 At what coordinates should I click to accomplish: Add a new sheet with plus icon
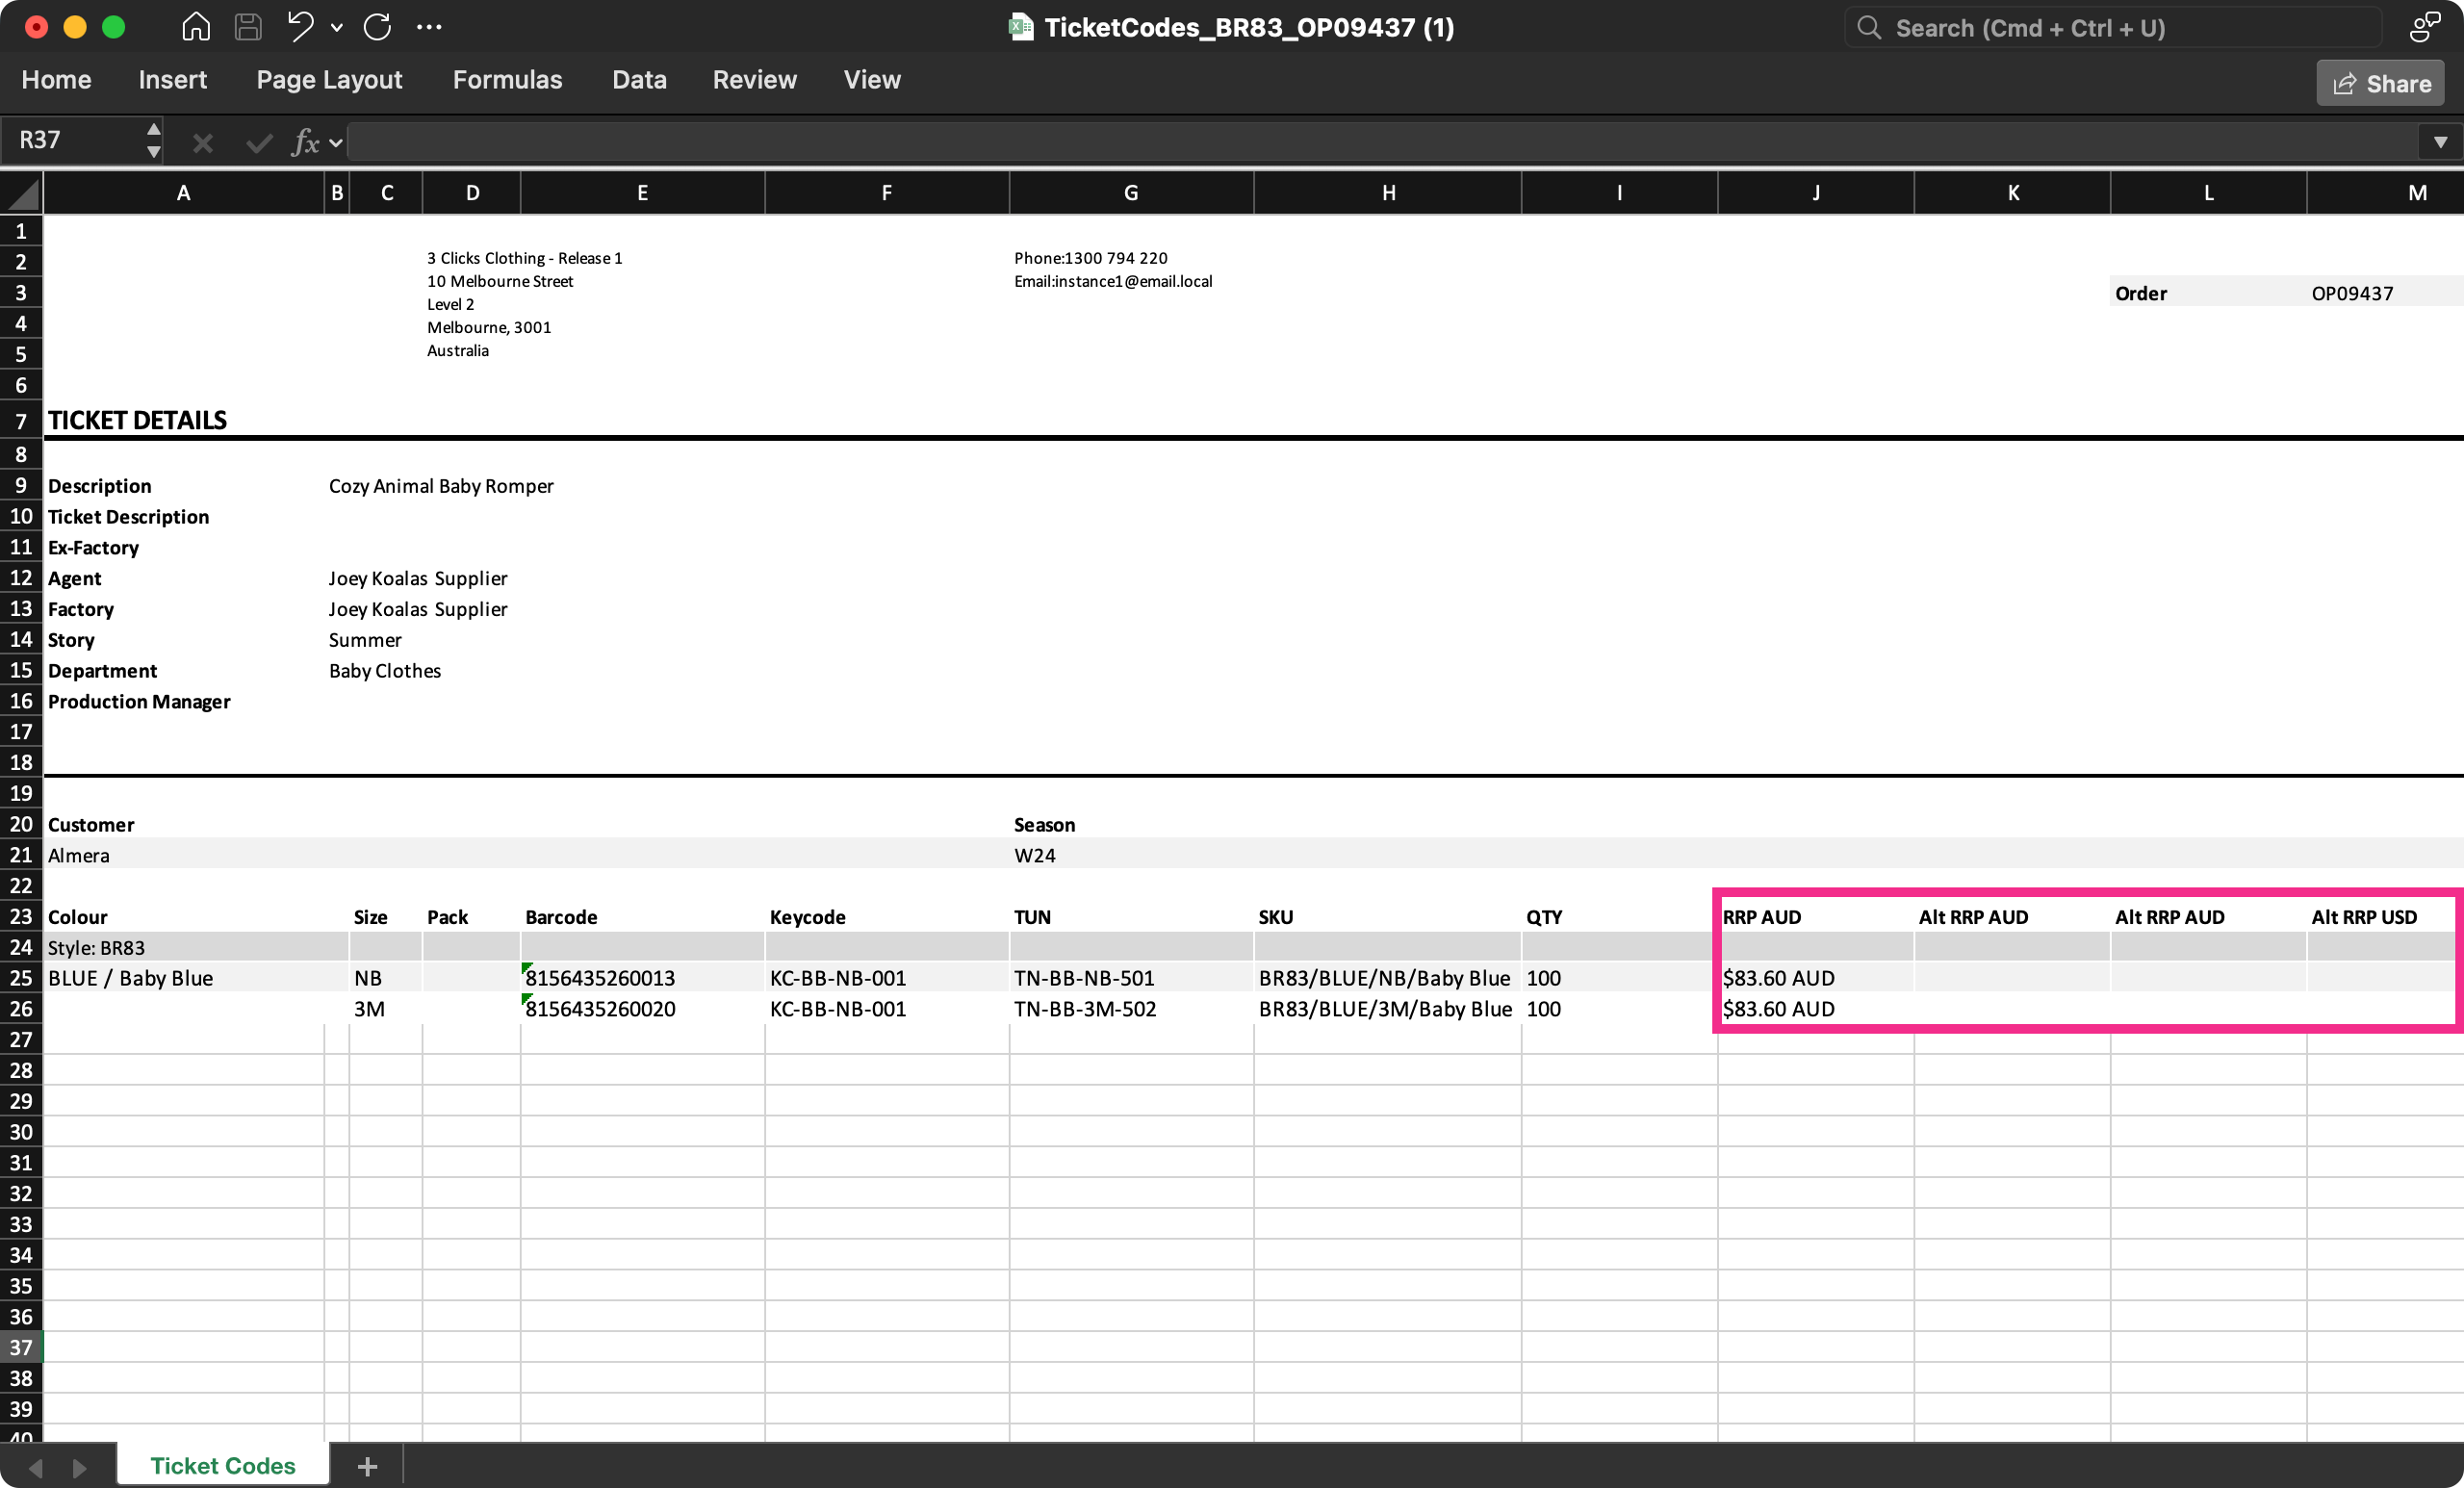367,1466
